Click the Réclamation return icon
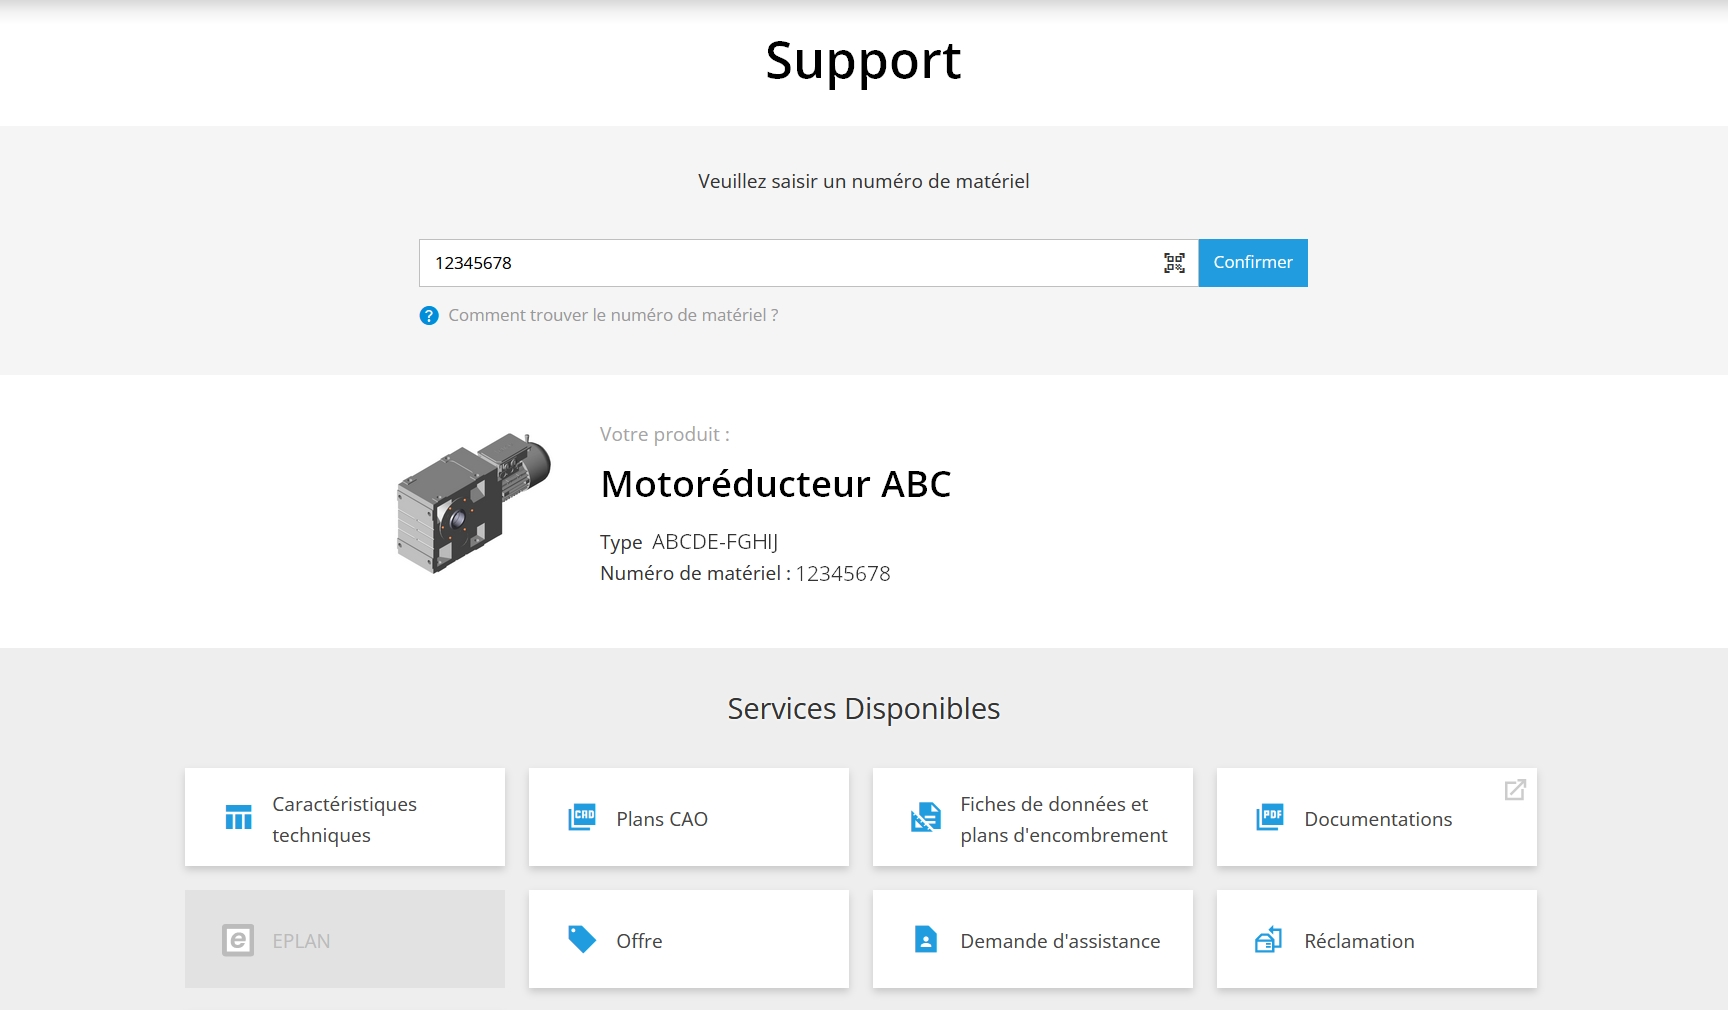This screenshot has width=1728, height=1010. point(1268,940)
